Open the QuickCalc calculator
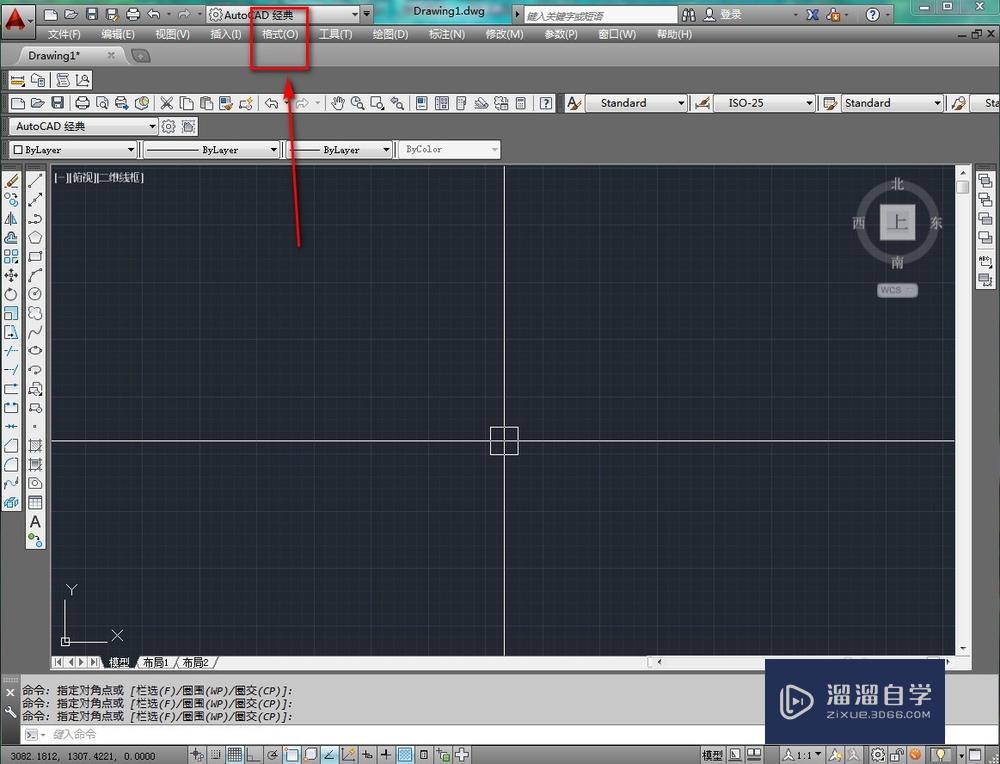Image resolution: width=1000 pixels, height=764 pixels. tap(521, 103)
